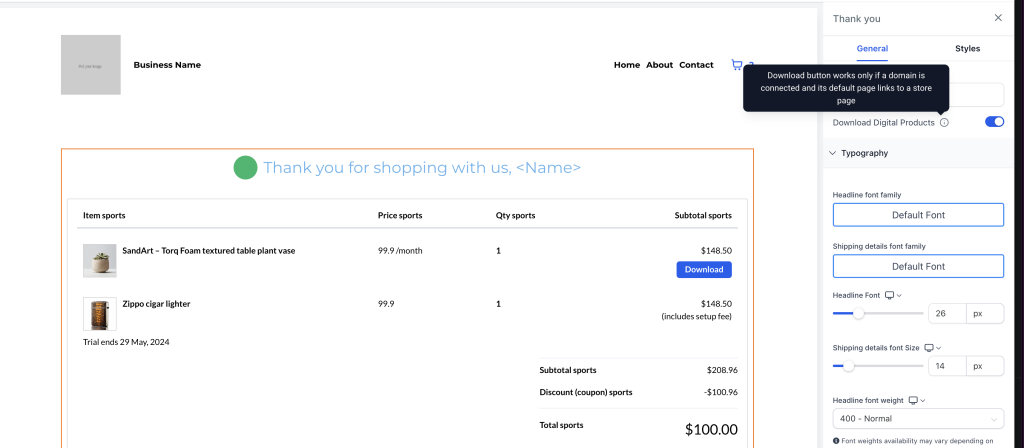The height and width of the screenshot is (448, 1024).
Task: Click the info icon beside Download Digital Products
Action: click(x=944, y=122)
